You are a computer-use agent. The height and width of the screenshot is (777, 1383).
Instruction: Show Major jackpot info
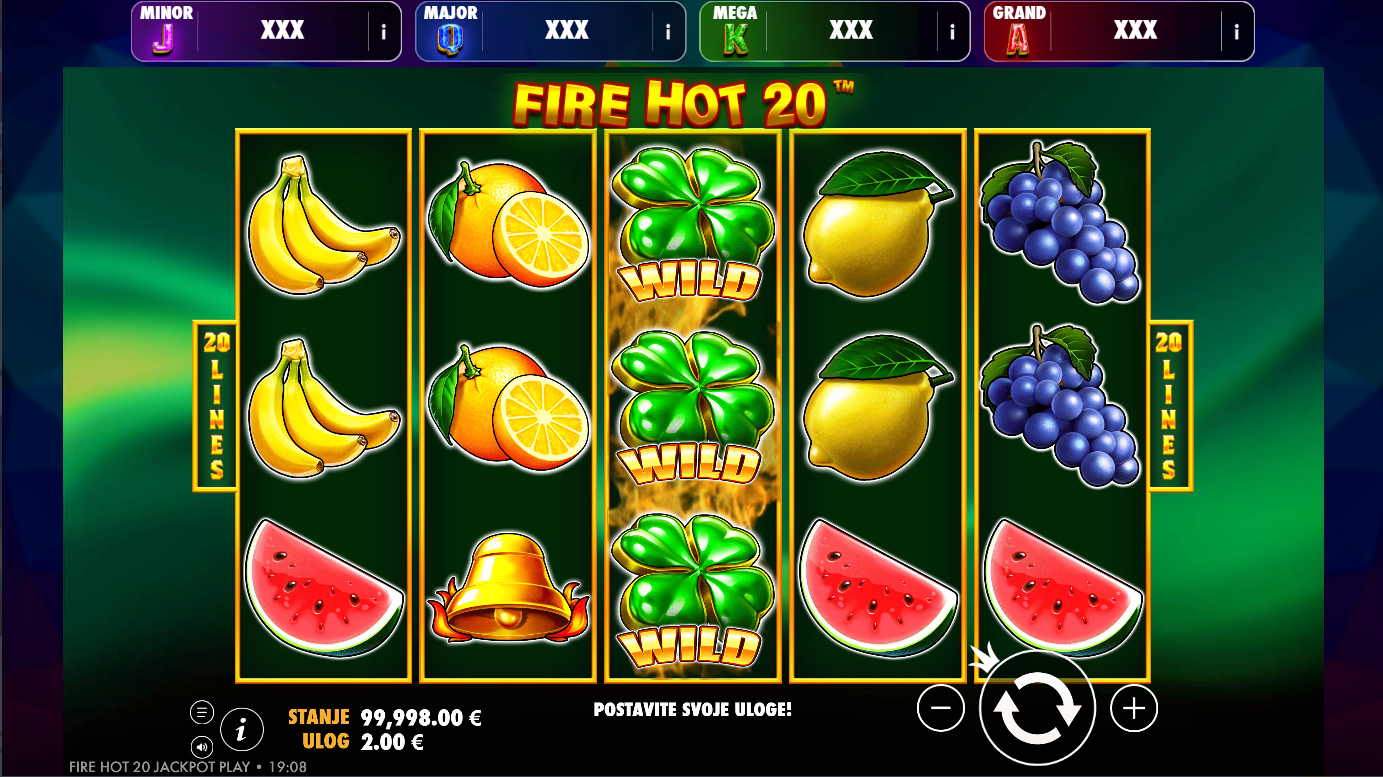tap(667, 32)
